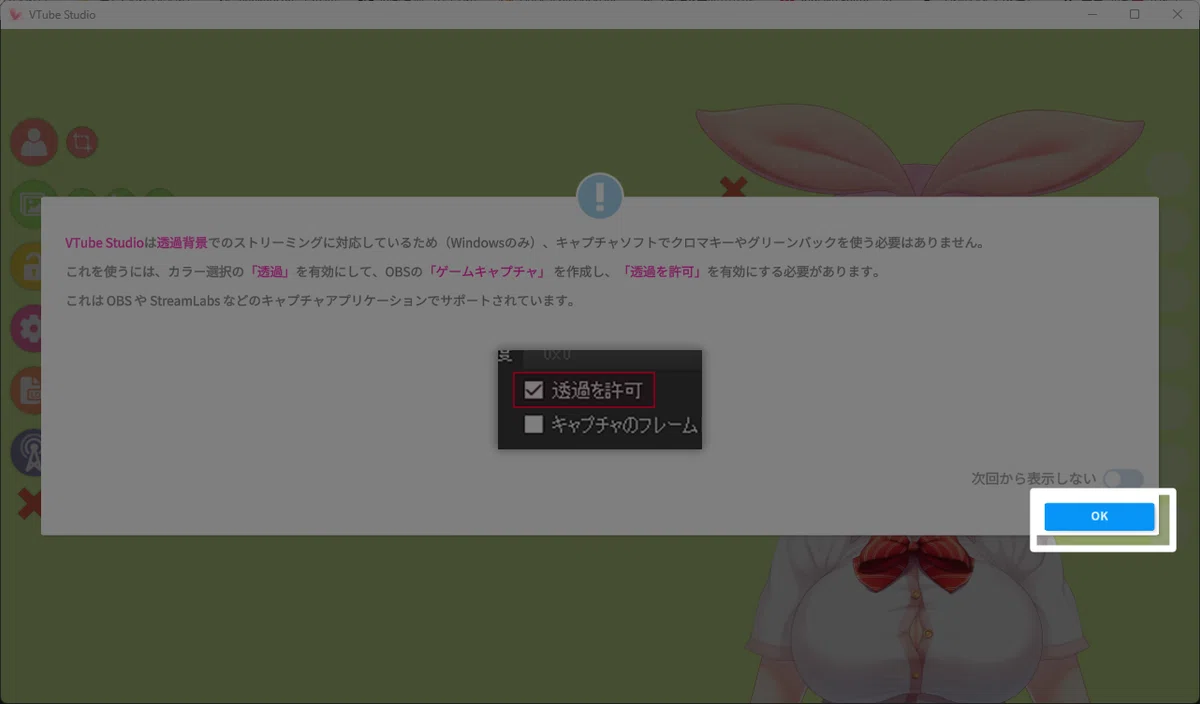Screen dimensions: 1200x704
Task: Open settings via the pink gear icon
Action: [x=26, y=328]
